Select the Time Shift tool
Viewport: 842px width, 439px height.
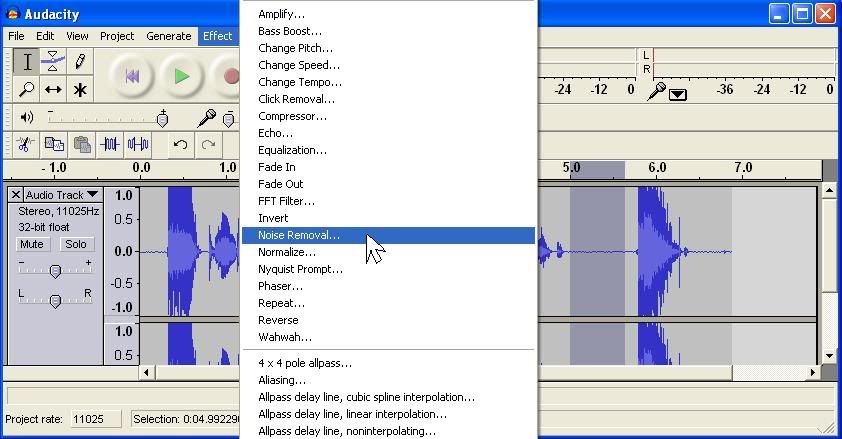pyautogui.click(x=53, y=89)
